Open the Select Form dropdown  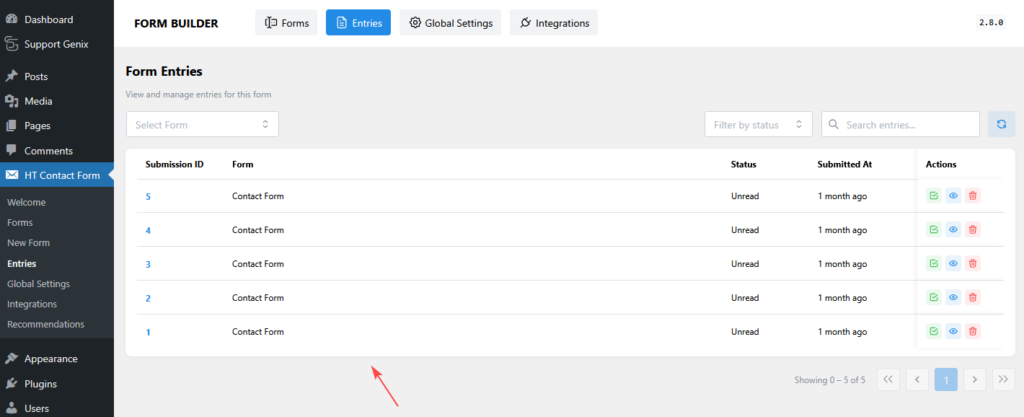[x=202, y=125]
